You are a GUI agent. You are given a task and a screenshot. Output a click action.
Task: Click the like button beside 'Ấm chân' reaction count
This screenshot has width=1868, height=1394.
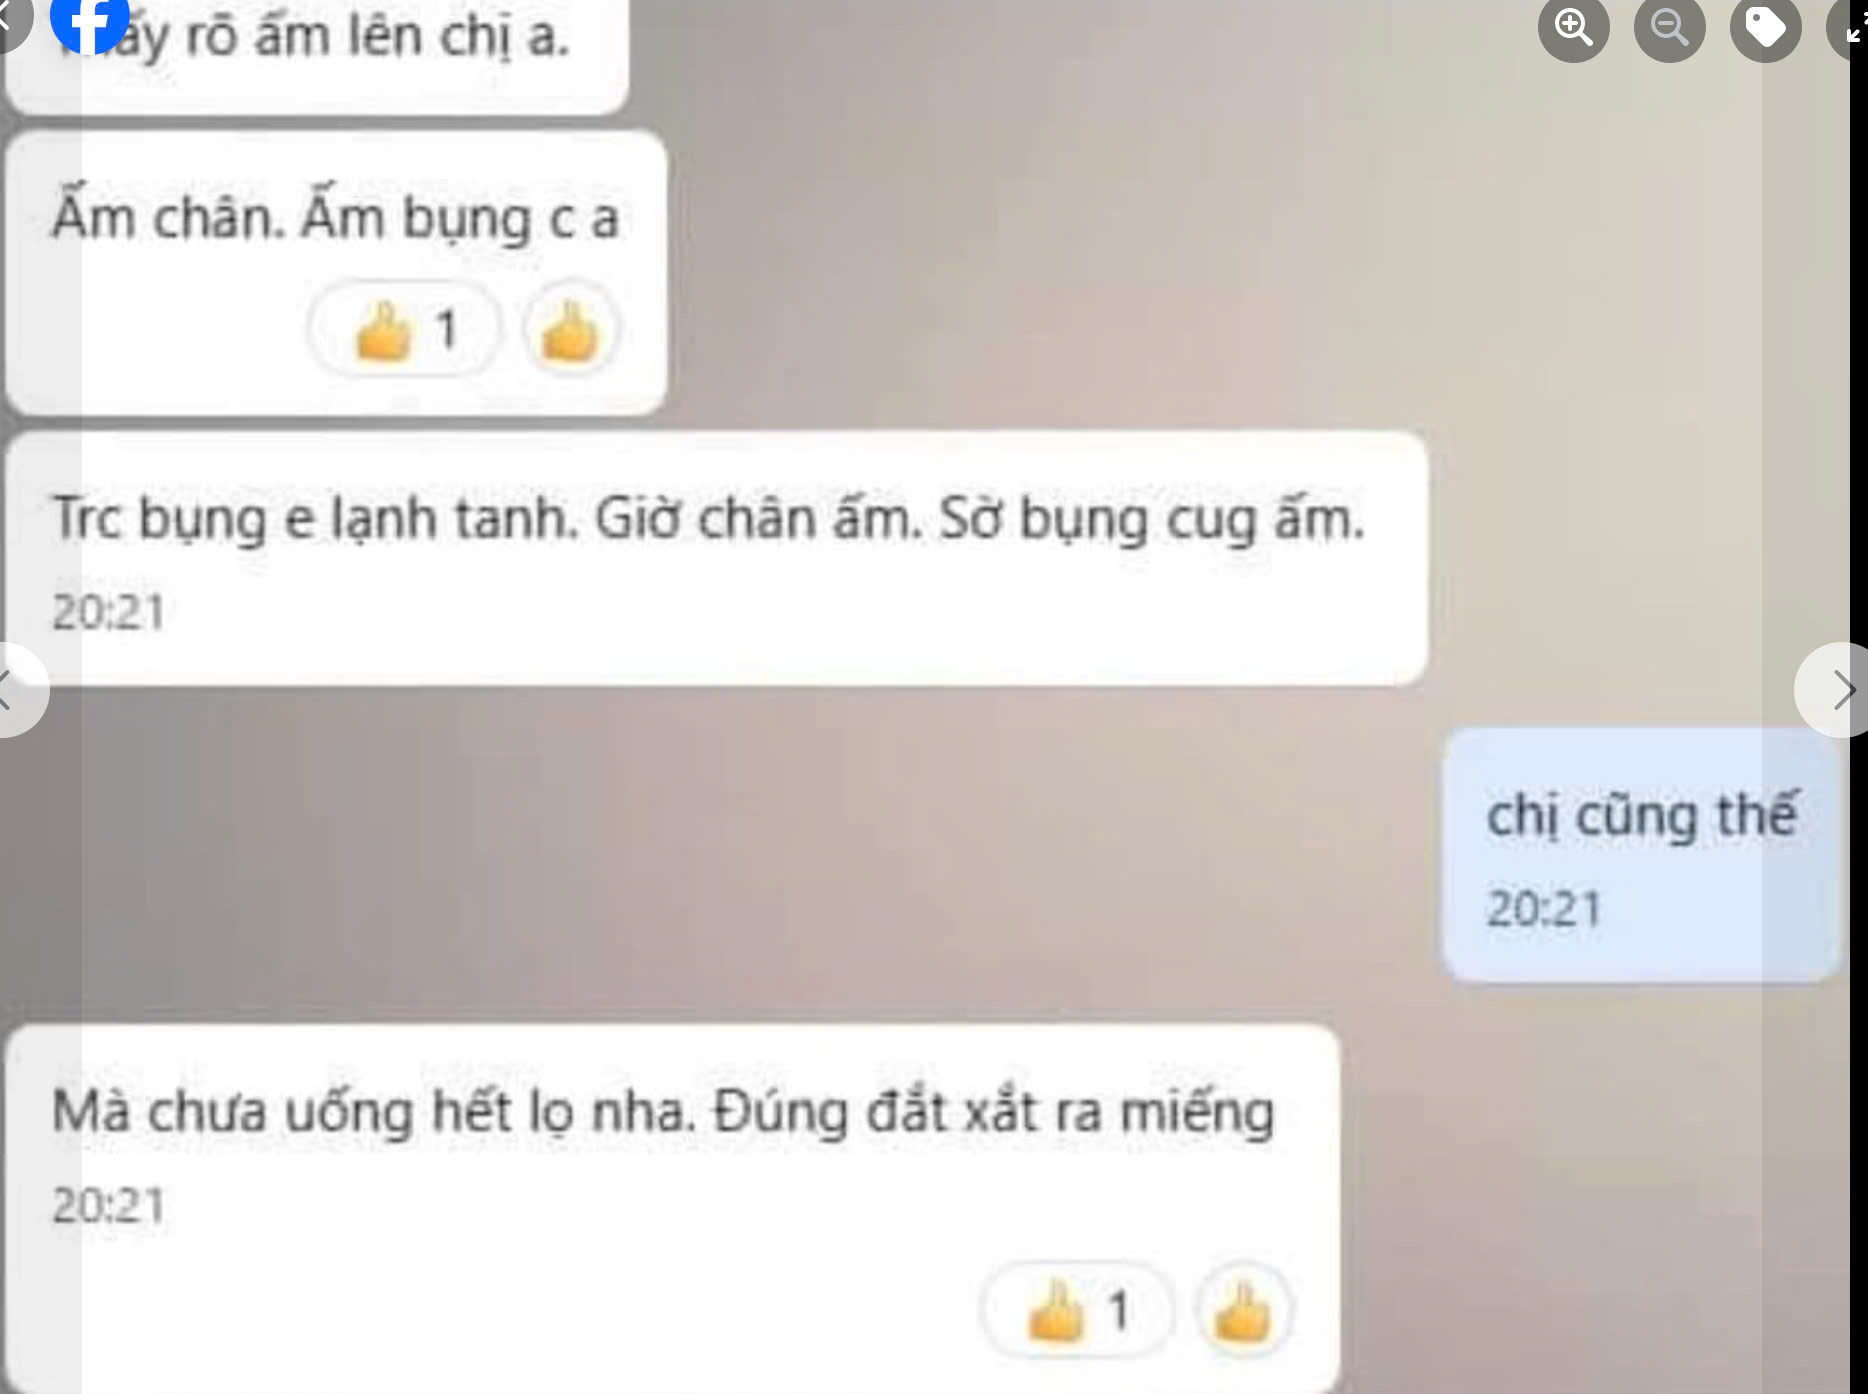[570, 329]
